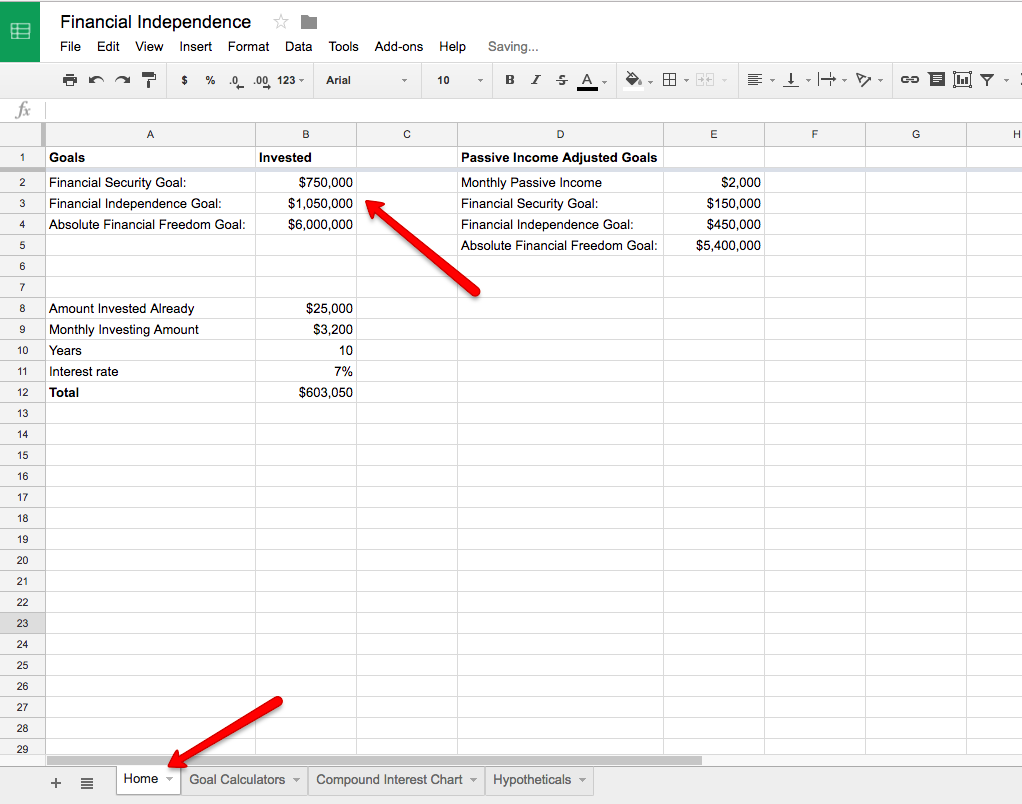Image resolution: width=1022 pixels, height=804 pixels.
Task: Insert a link using toolbar icon
Action: [909, 80]
